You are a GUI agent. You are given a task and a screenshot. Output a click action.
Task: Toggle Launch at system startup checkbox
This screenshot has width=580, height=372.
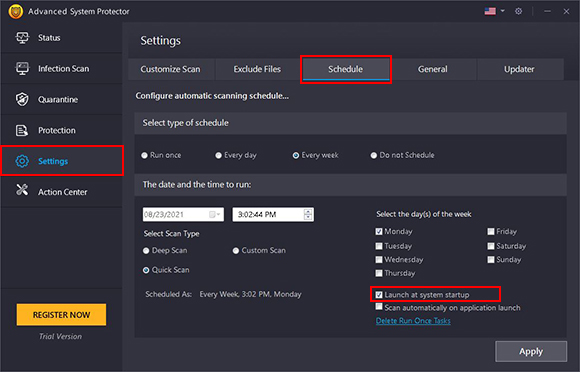click(x=379, y=295)
